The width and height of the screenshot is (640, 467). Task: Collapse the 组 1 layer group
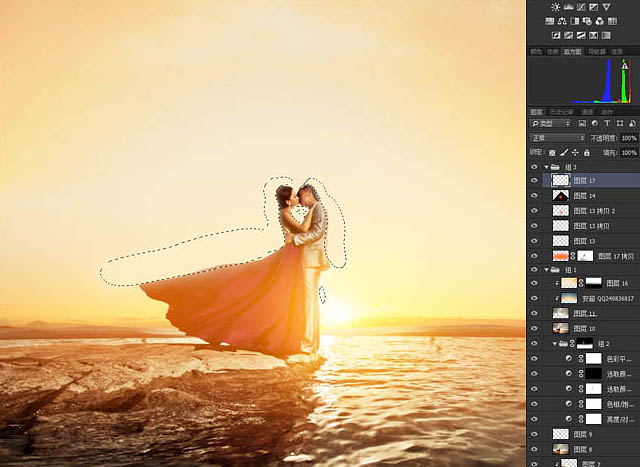[547, 270]
